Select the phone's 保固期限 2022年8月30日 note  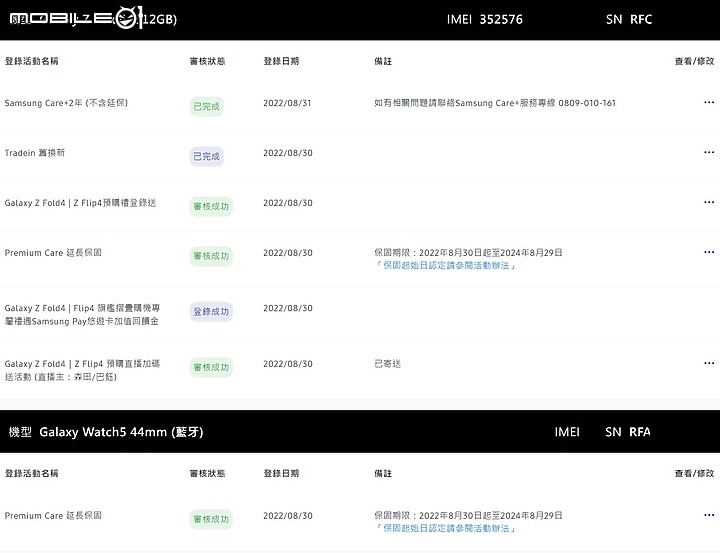(468, 253)
